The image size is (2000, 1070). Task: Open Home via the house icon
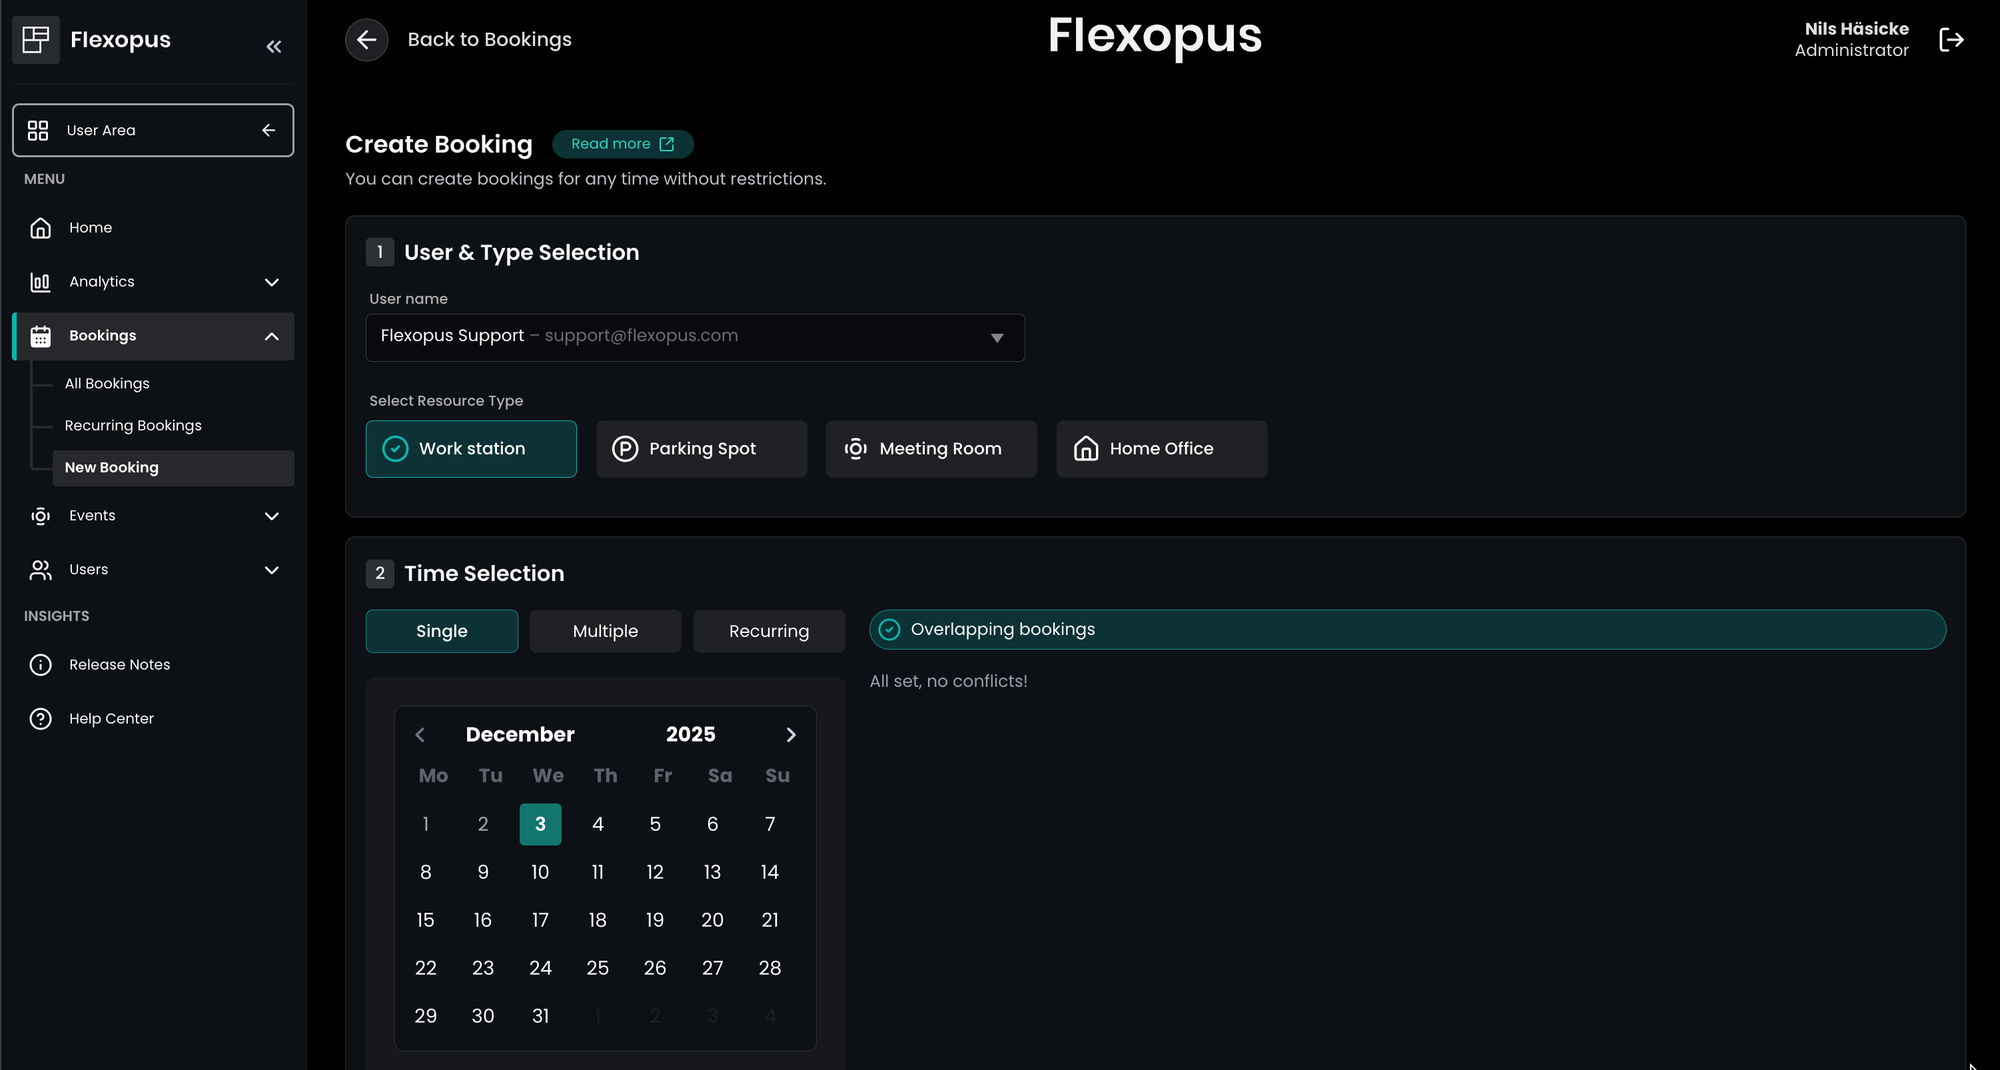(41, 228)
